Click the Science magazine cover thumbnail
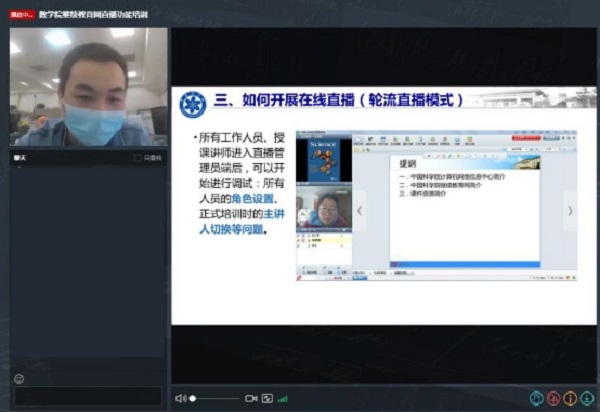Viewport: 600px width, 412px height. (323, 158)
